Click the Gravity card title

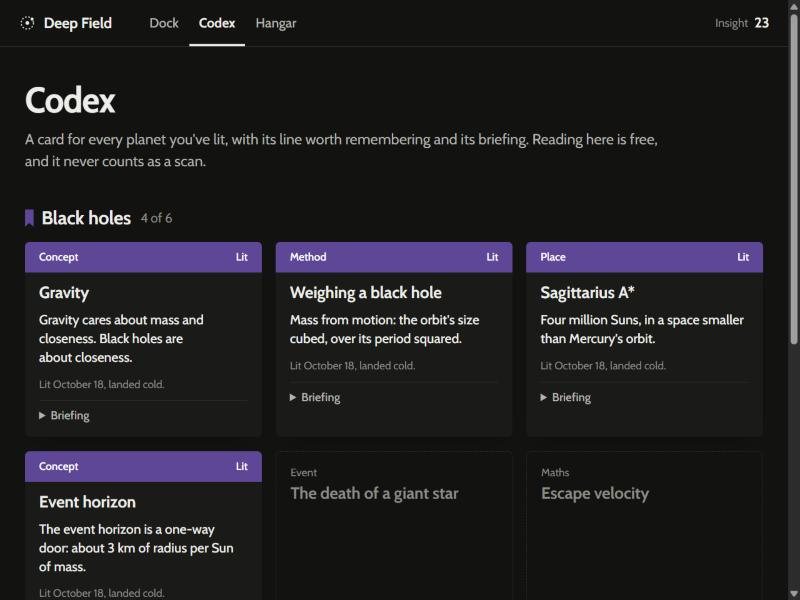tap(64, 293)
